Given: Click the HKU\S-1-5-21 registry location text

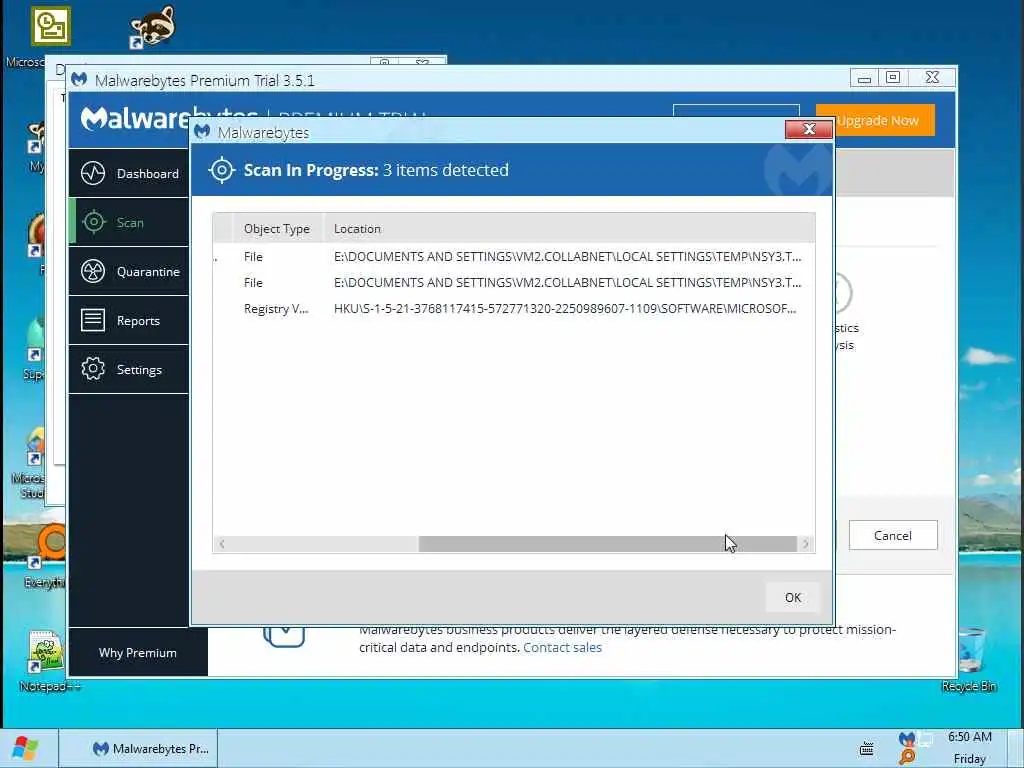Looking at the screenshot, I should pos(565,308).
